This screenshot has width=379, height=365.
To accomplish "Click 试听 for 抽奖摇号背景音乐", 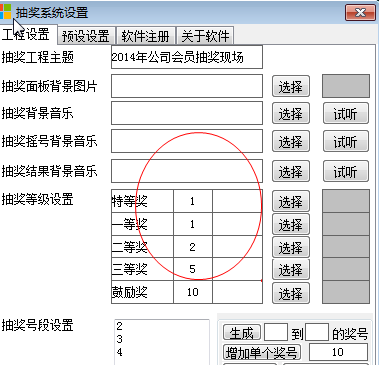I will [x=346, y=141].
